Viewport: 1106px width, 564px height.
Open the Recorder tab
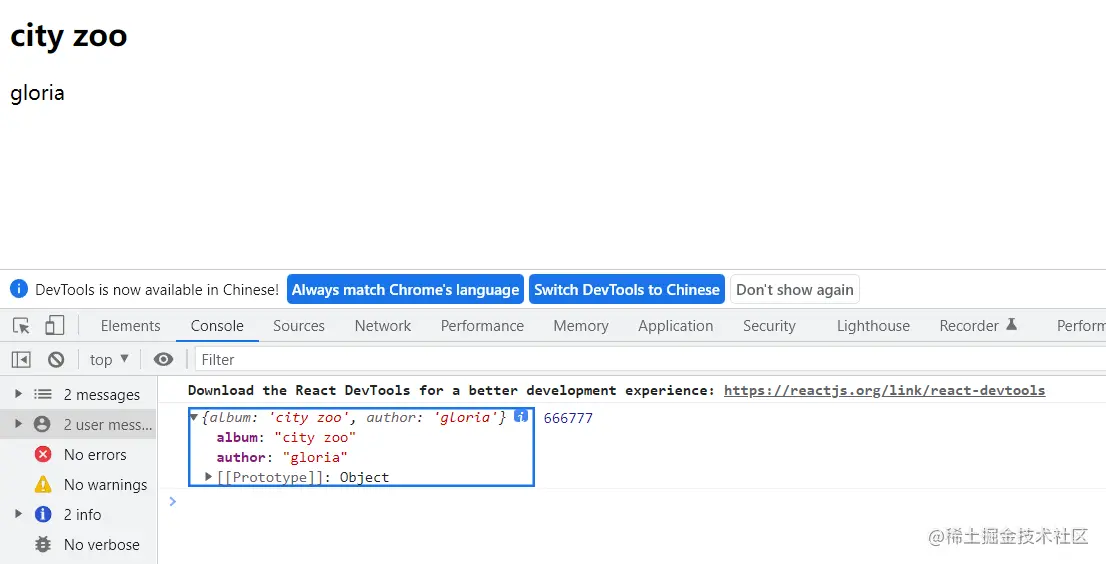(x=978, y=326)
